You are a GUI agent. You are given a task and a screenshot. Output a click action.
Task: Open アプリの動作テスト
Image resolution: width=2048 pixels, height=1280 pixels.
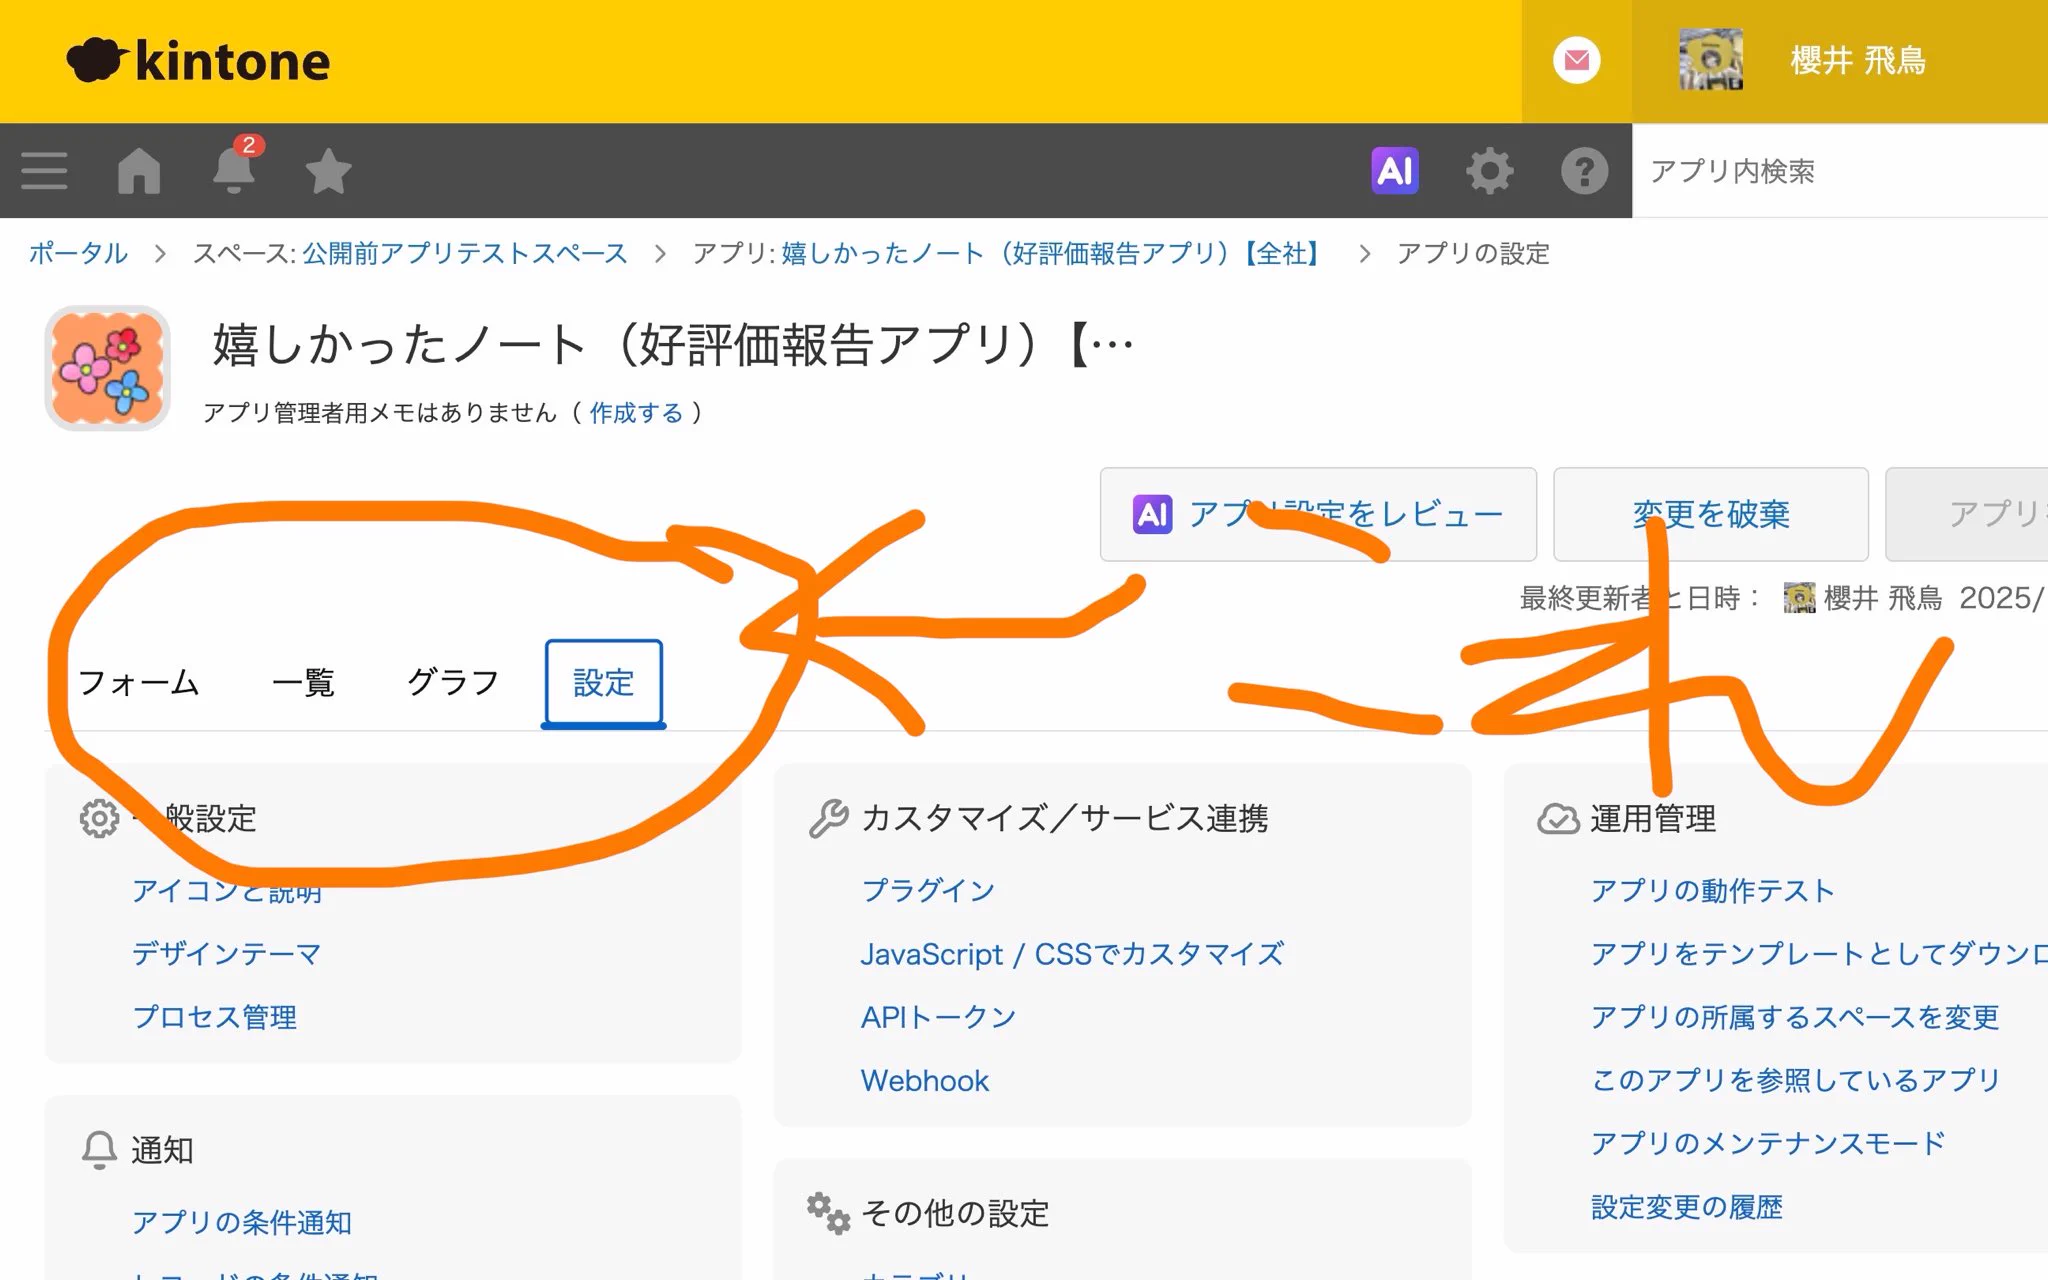(1712, 890)
